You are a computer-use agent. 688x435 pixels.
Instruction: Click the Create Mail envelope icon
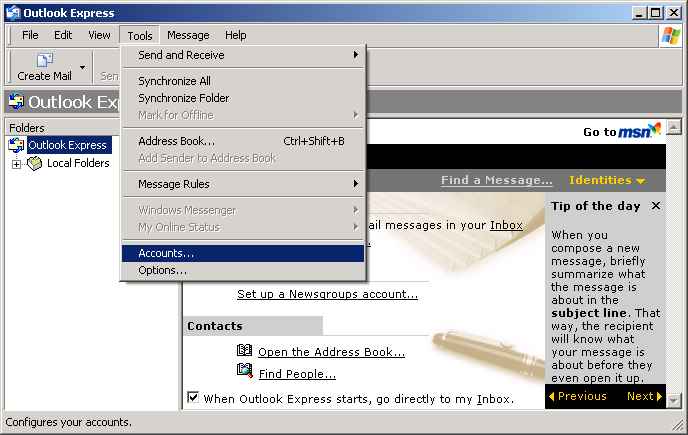44,61
